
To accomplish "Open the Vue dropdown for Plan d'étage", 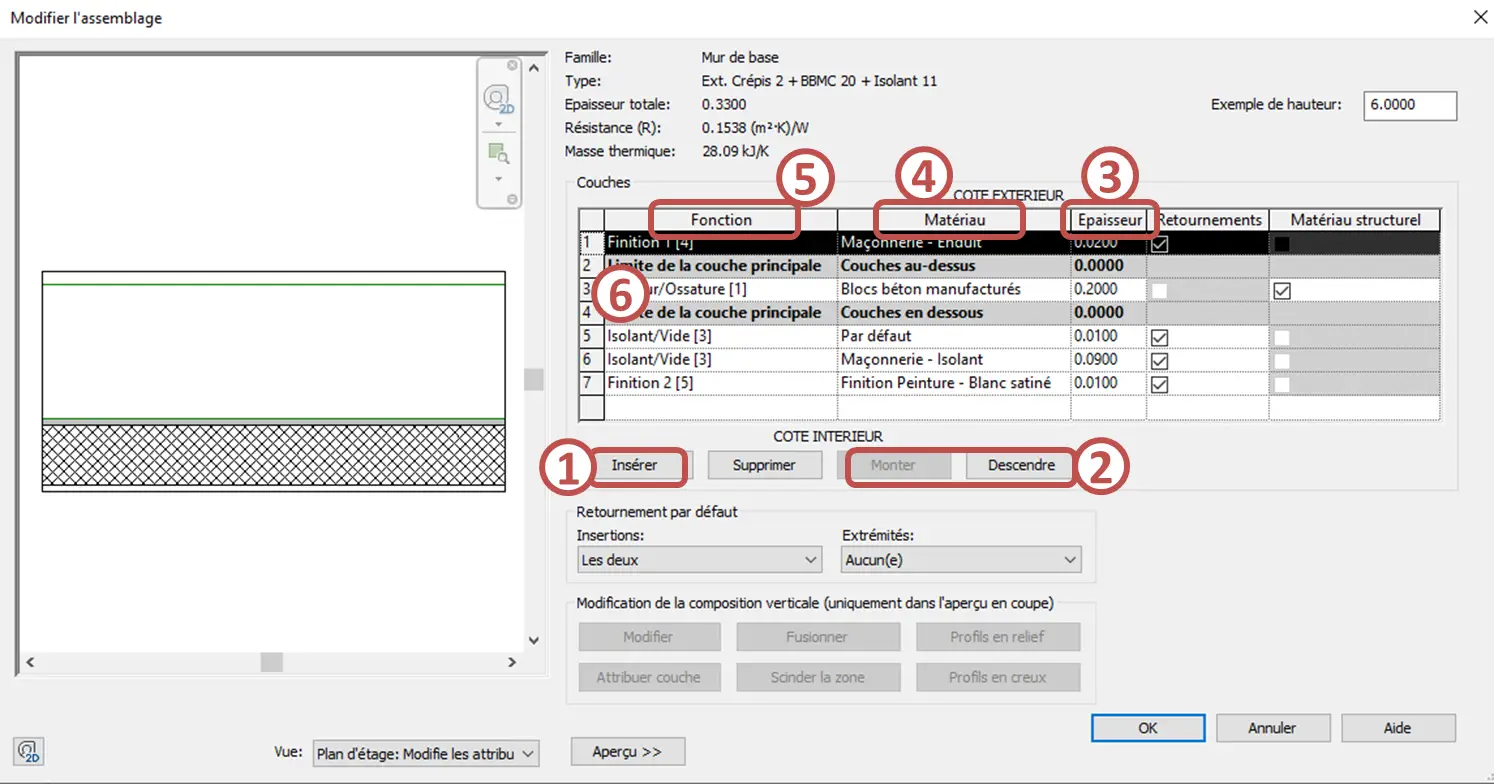I will coord(426,754).
